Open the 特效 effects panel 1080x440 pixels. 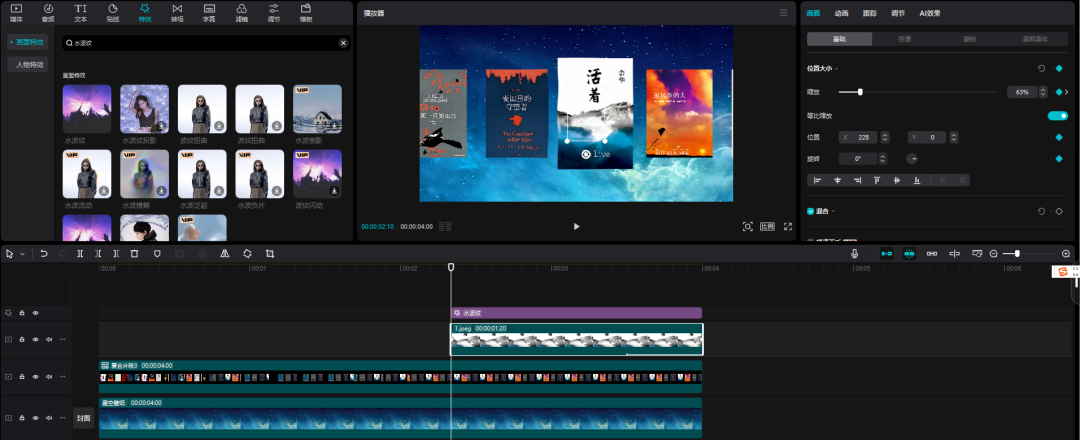click(x=145, y=12)
